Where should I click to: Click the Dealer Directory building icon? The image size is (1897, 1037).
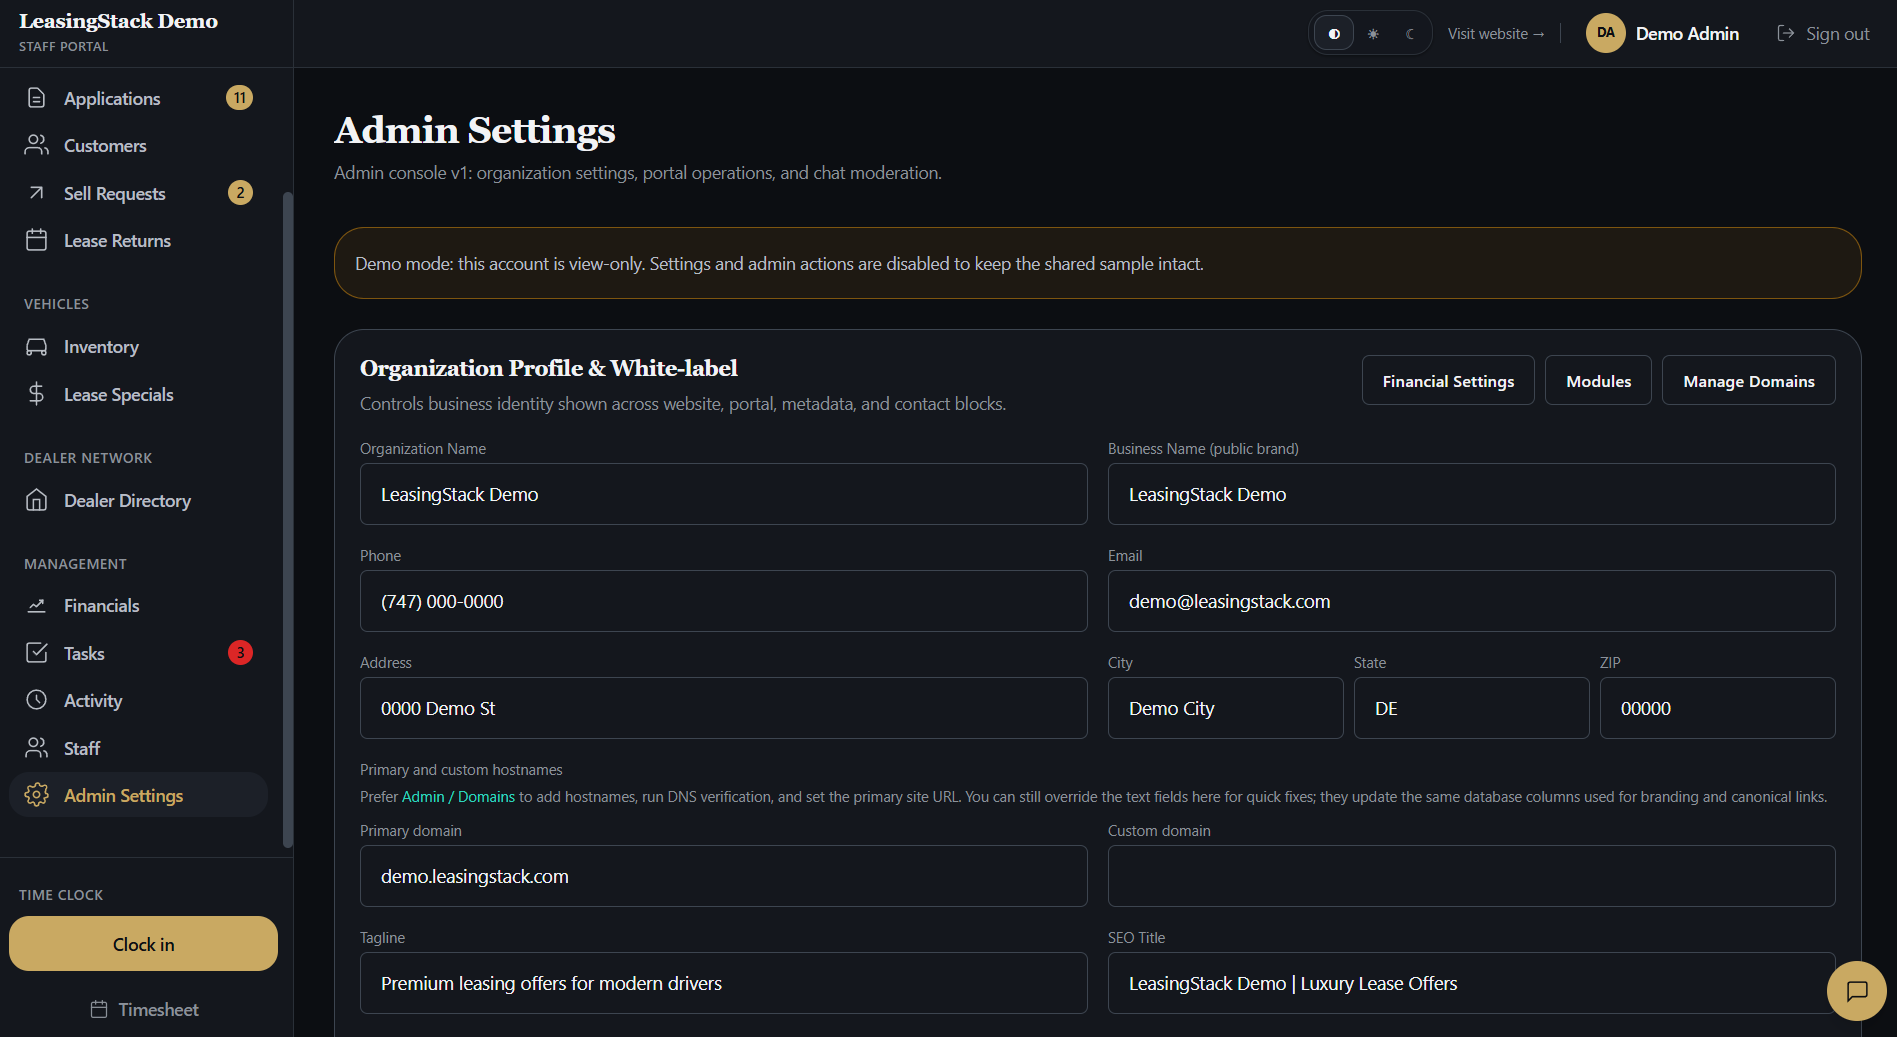(37, 500)
